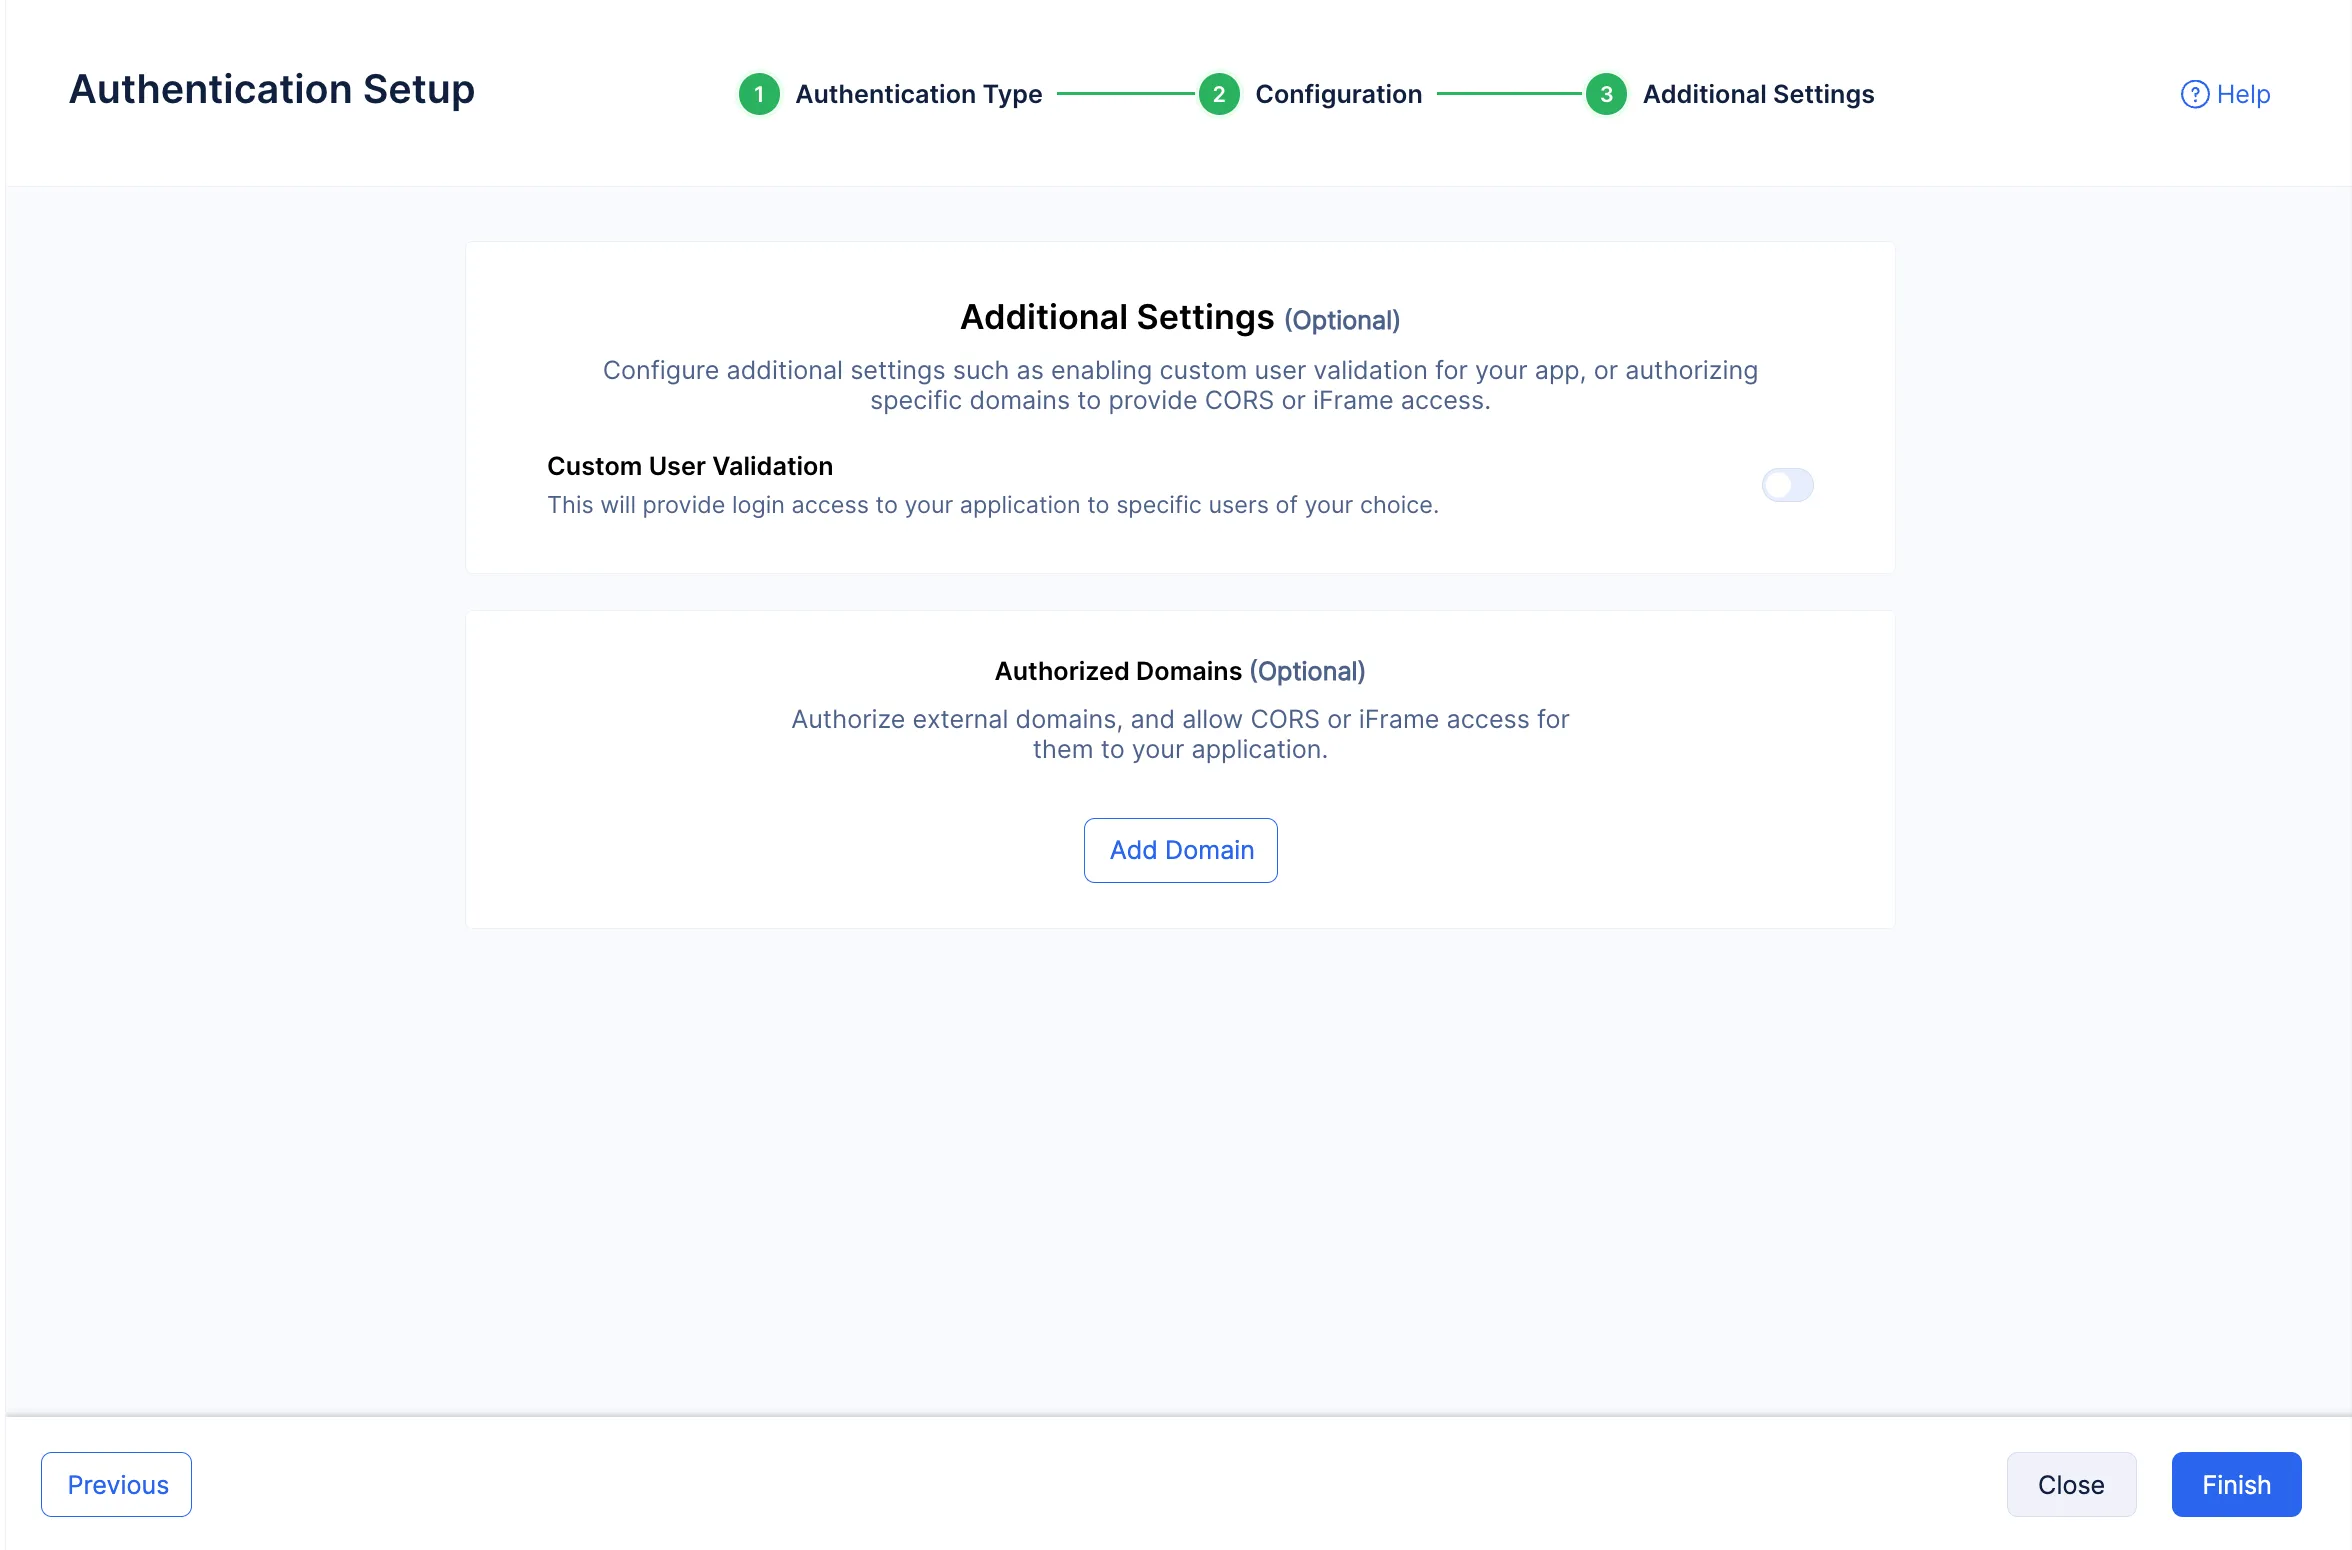This screenshot has height=1550, width=2352.
Task: Click Finish to complete authentication setup
Action: pos(2236,1484)
